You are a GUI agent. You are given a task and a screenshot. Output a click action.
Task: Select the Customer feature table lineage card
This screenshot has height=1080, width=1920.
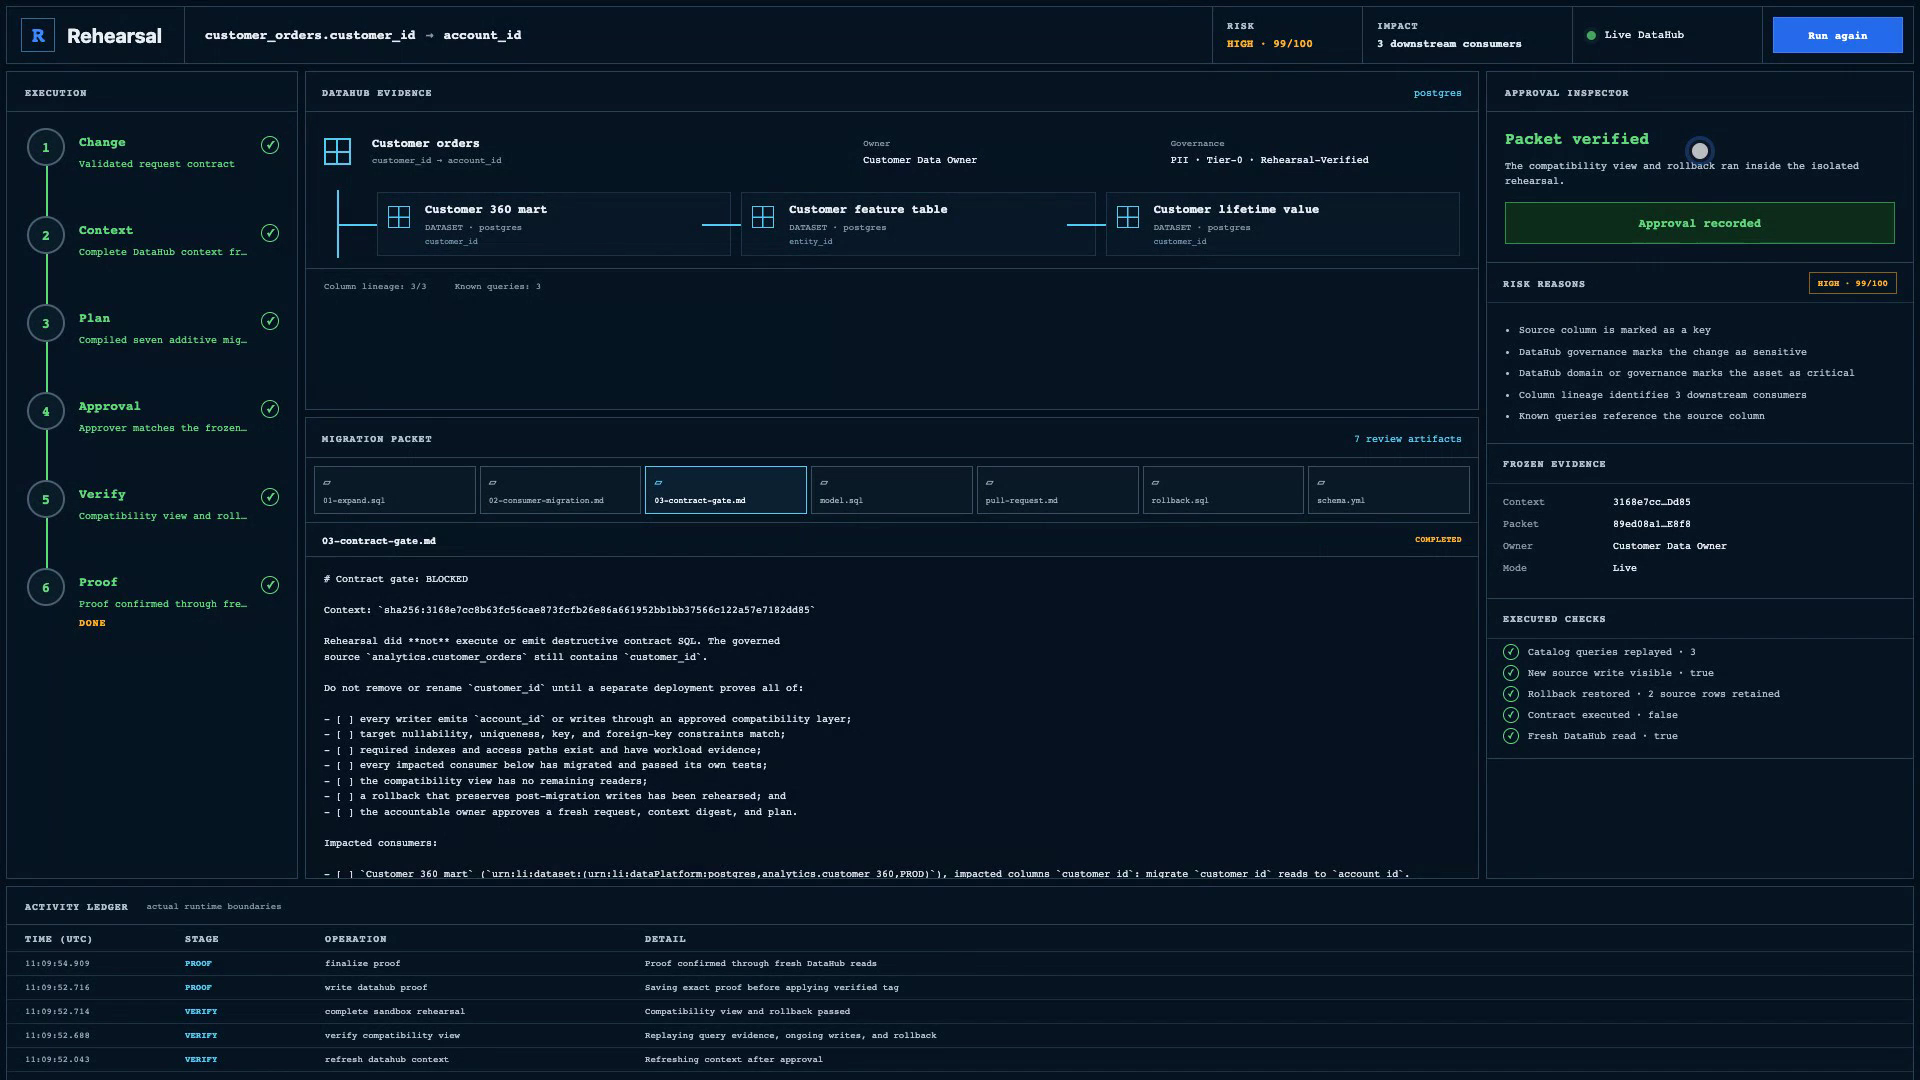[918, 224]
